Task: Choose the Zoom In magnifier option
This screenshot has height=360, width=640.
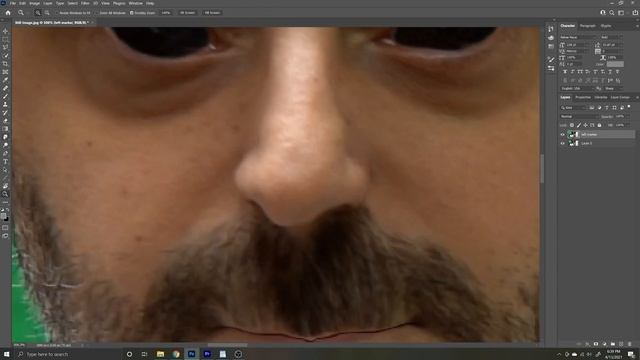Action: 38,13
